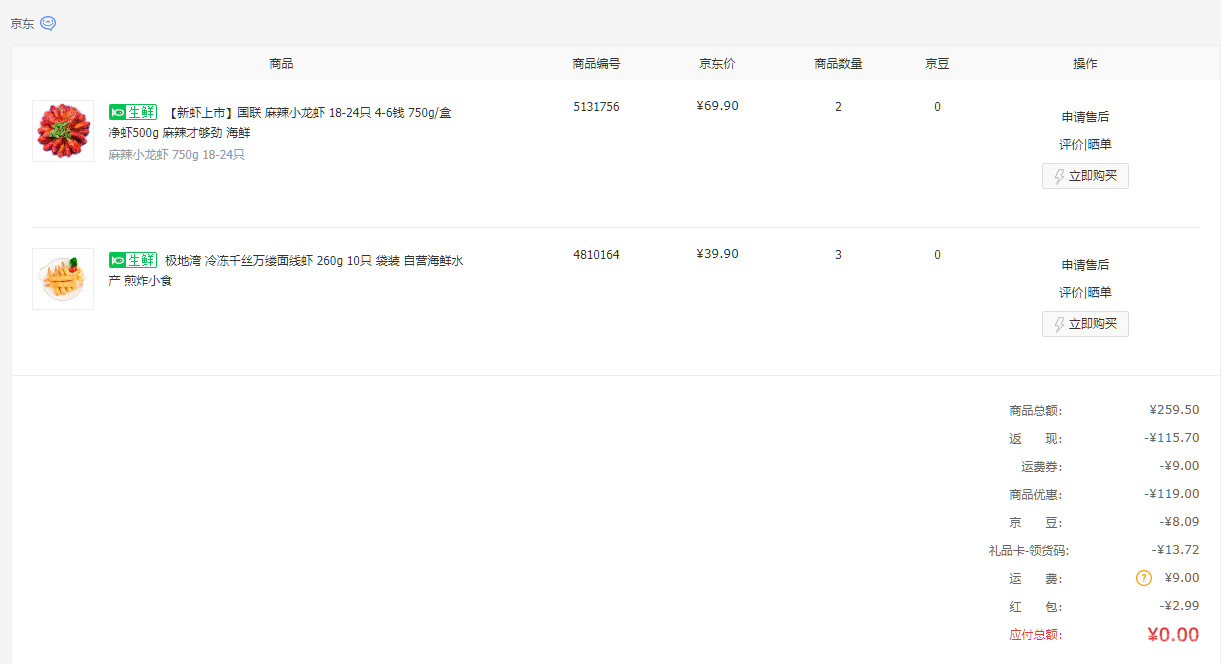Click 申请售后 for item 5131756
1221x664 pixels.
1085,117
